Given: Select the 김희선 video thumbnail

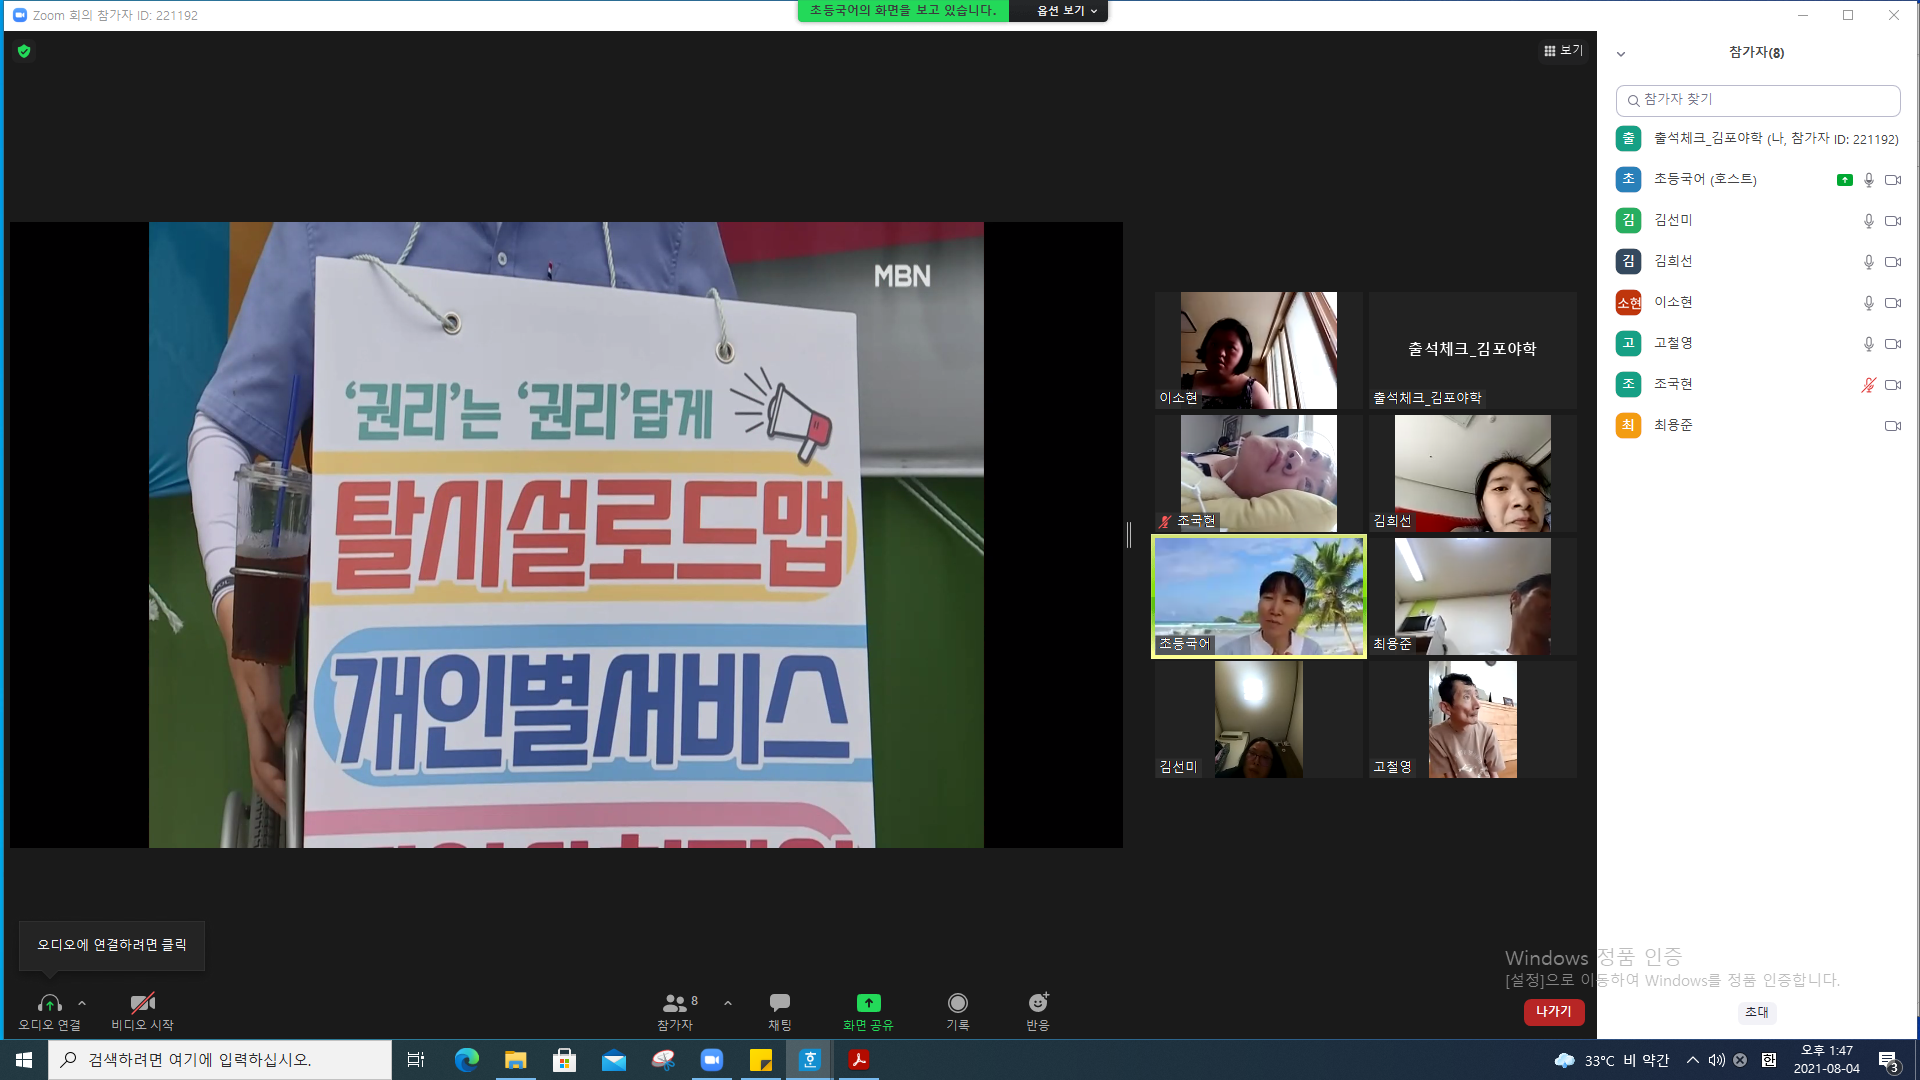Looking at the screenshot, I should click(x=1473, y=473).
